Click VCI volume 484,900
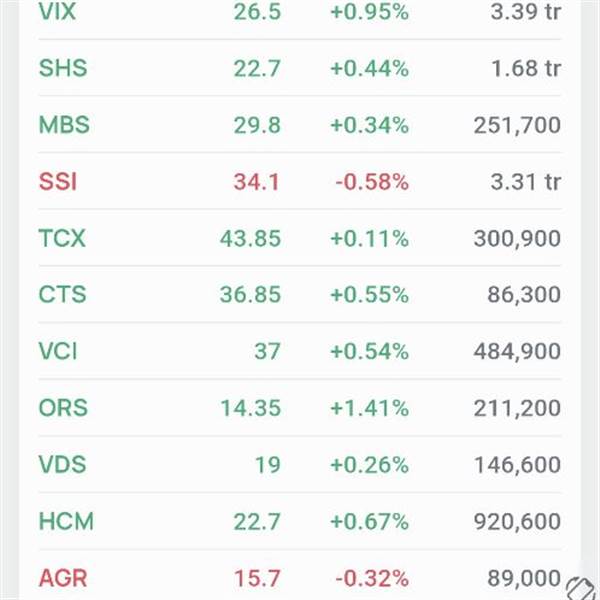This screenshot has height=600, width=600. click(516, 352)
